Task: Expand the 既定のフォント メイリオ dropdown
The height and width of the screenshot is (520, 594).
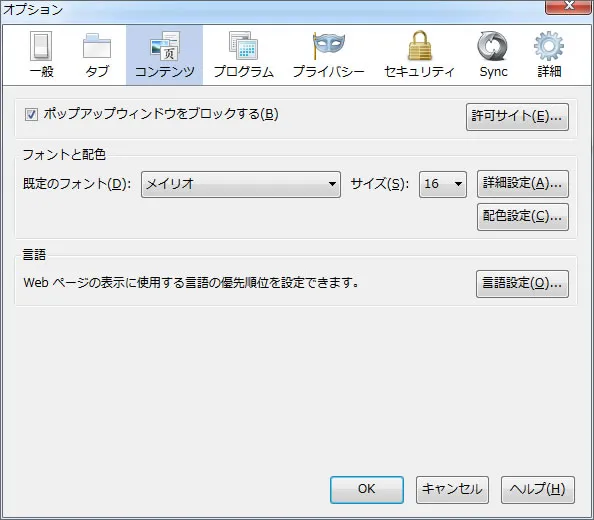Action: [x=241, y=184]
